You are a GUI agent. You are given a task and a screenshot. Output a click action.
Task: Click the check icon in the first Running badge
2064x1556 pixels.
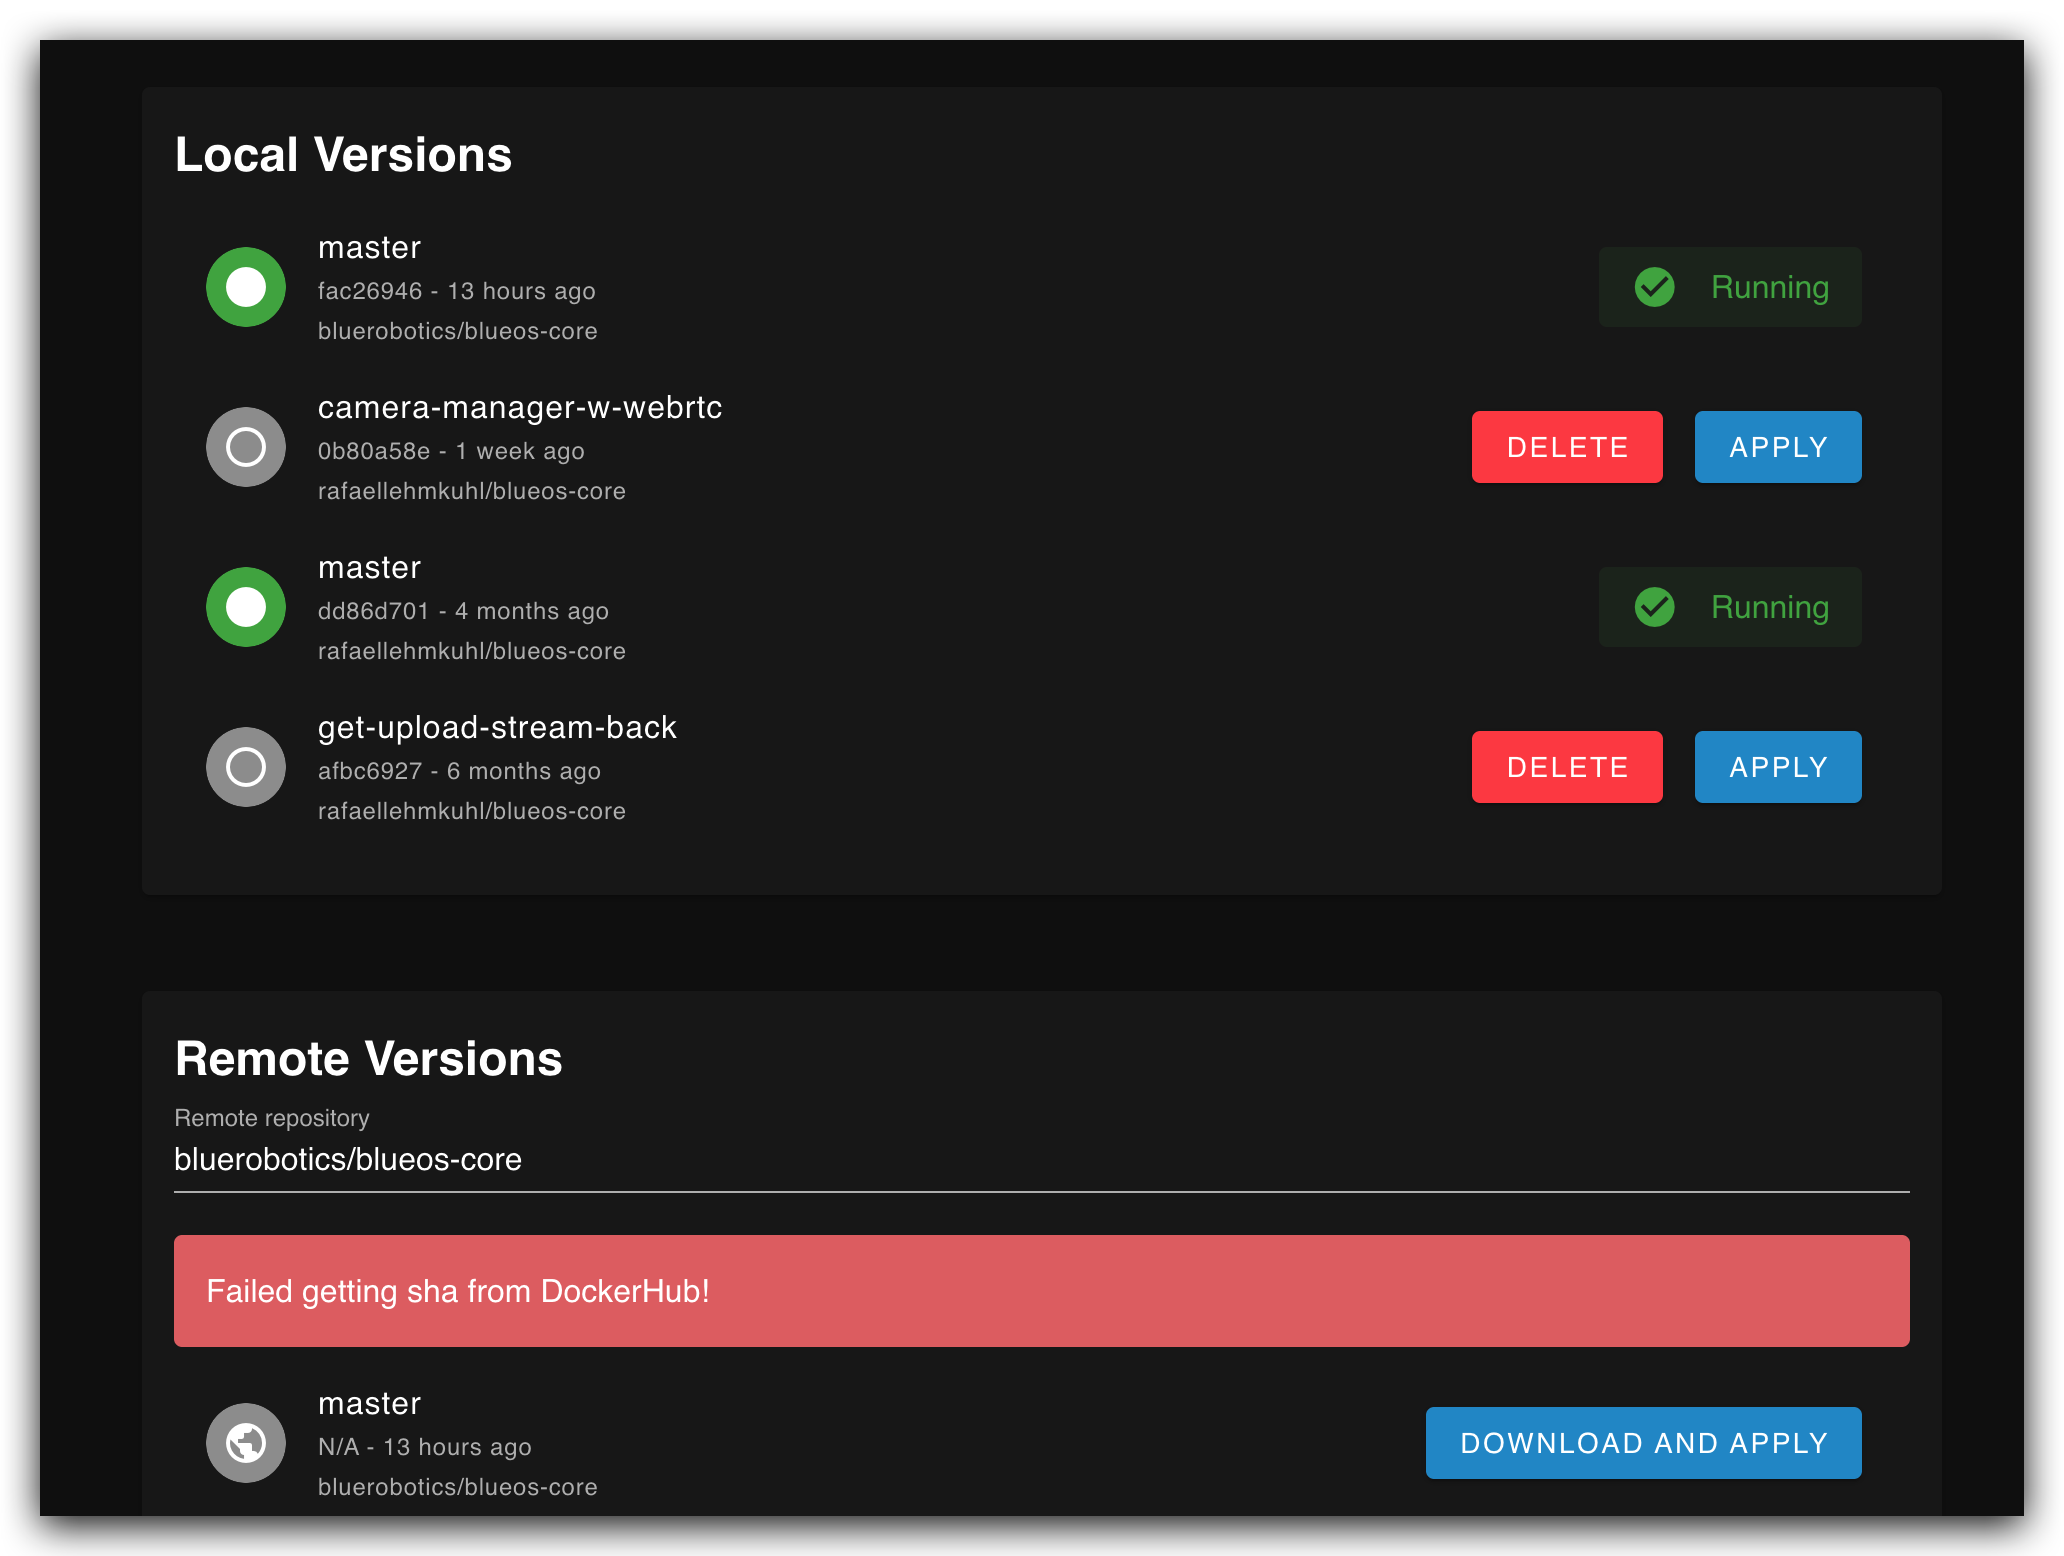[x=1655, y=287]
